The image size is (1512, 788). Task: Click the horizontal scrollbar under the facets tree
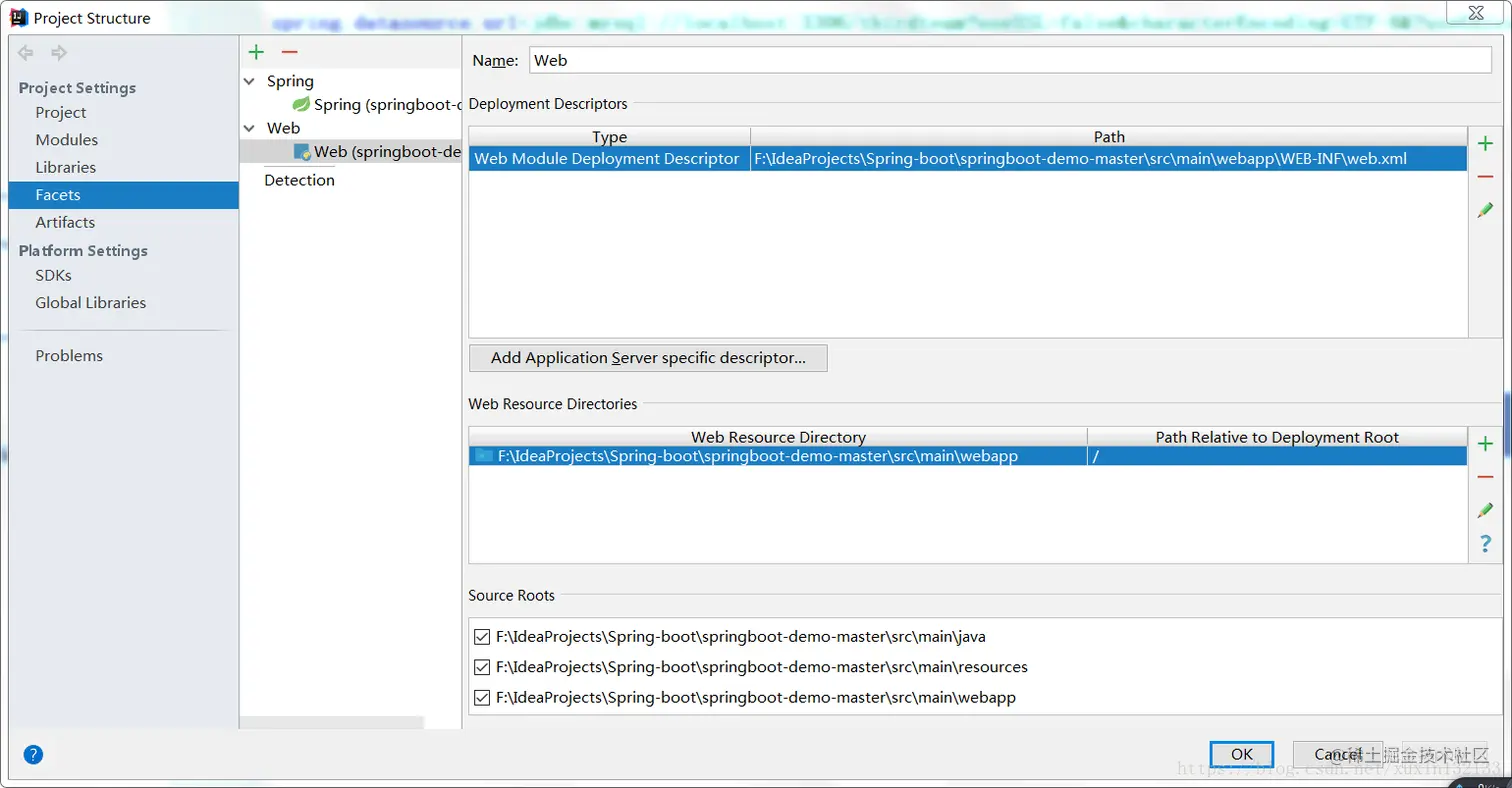[x=332, y=722]
